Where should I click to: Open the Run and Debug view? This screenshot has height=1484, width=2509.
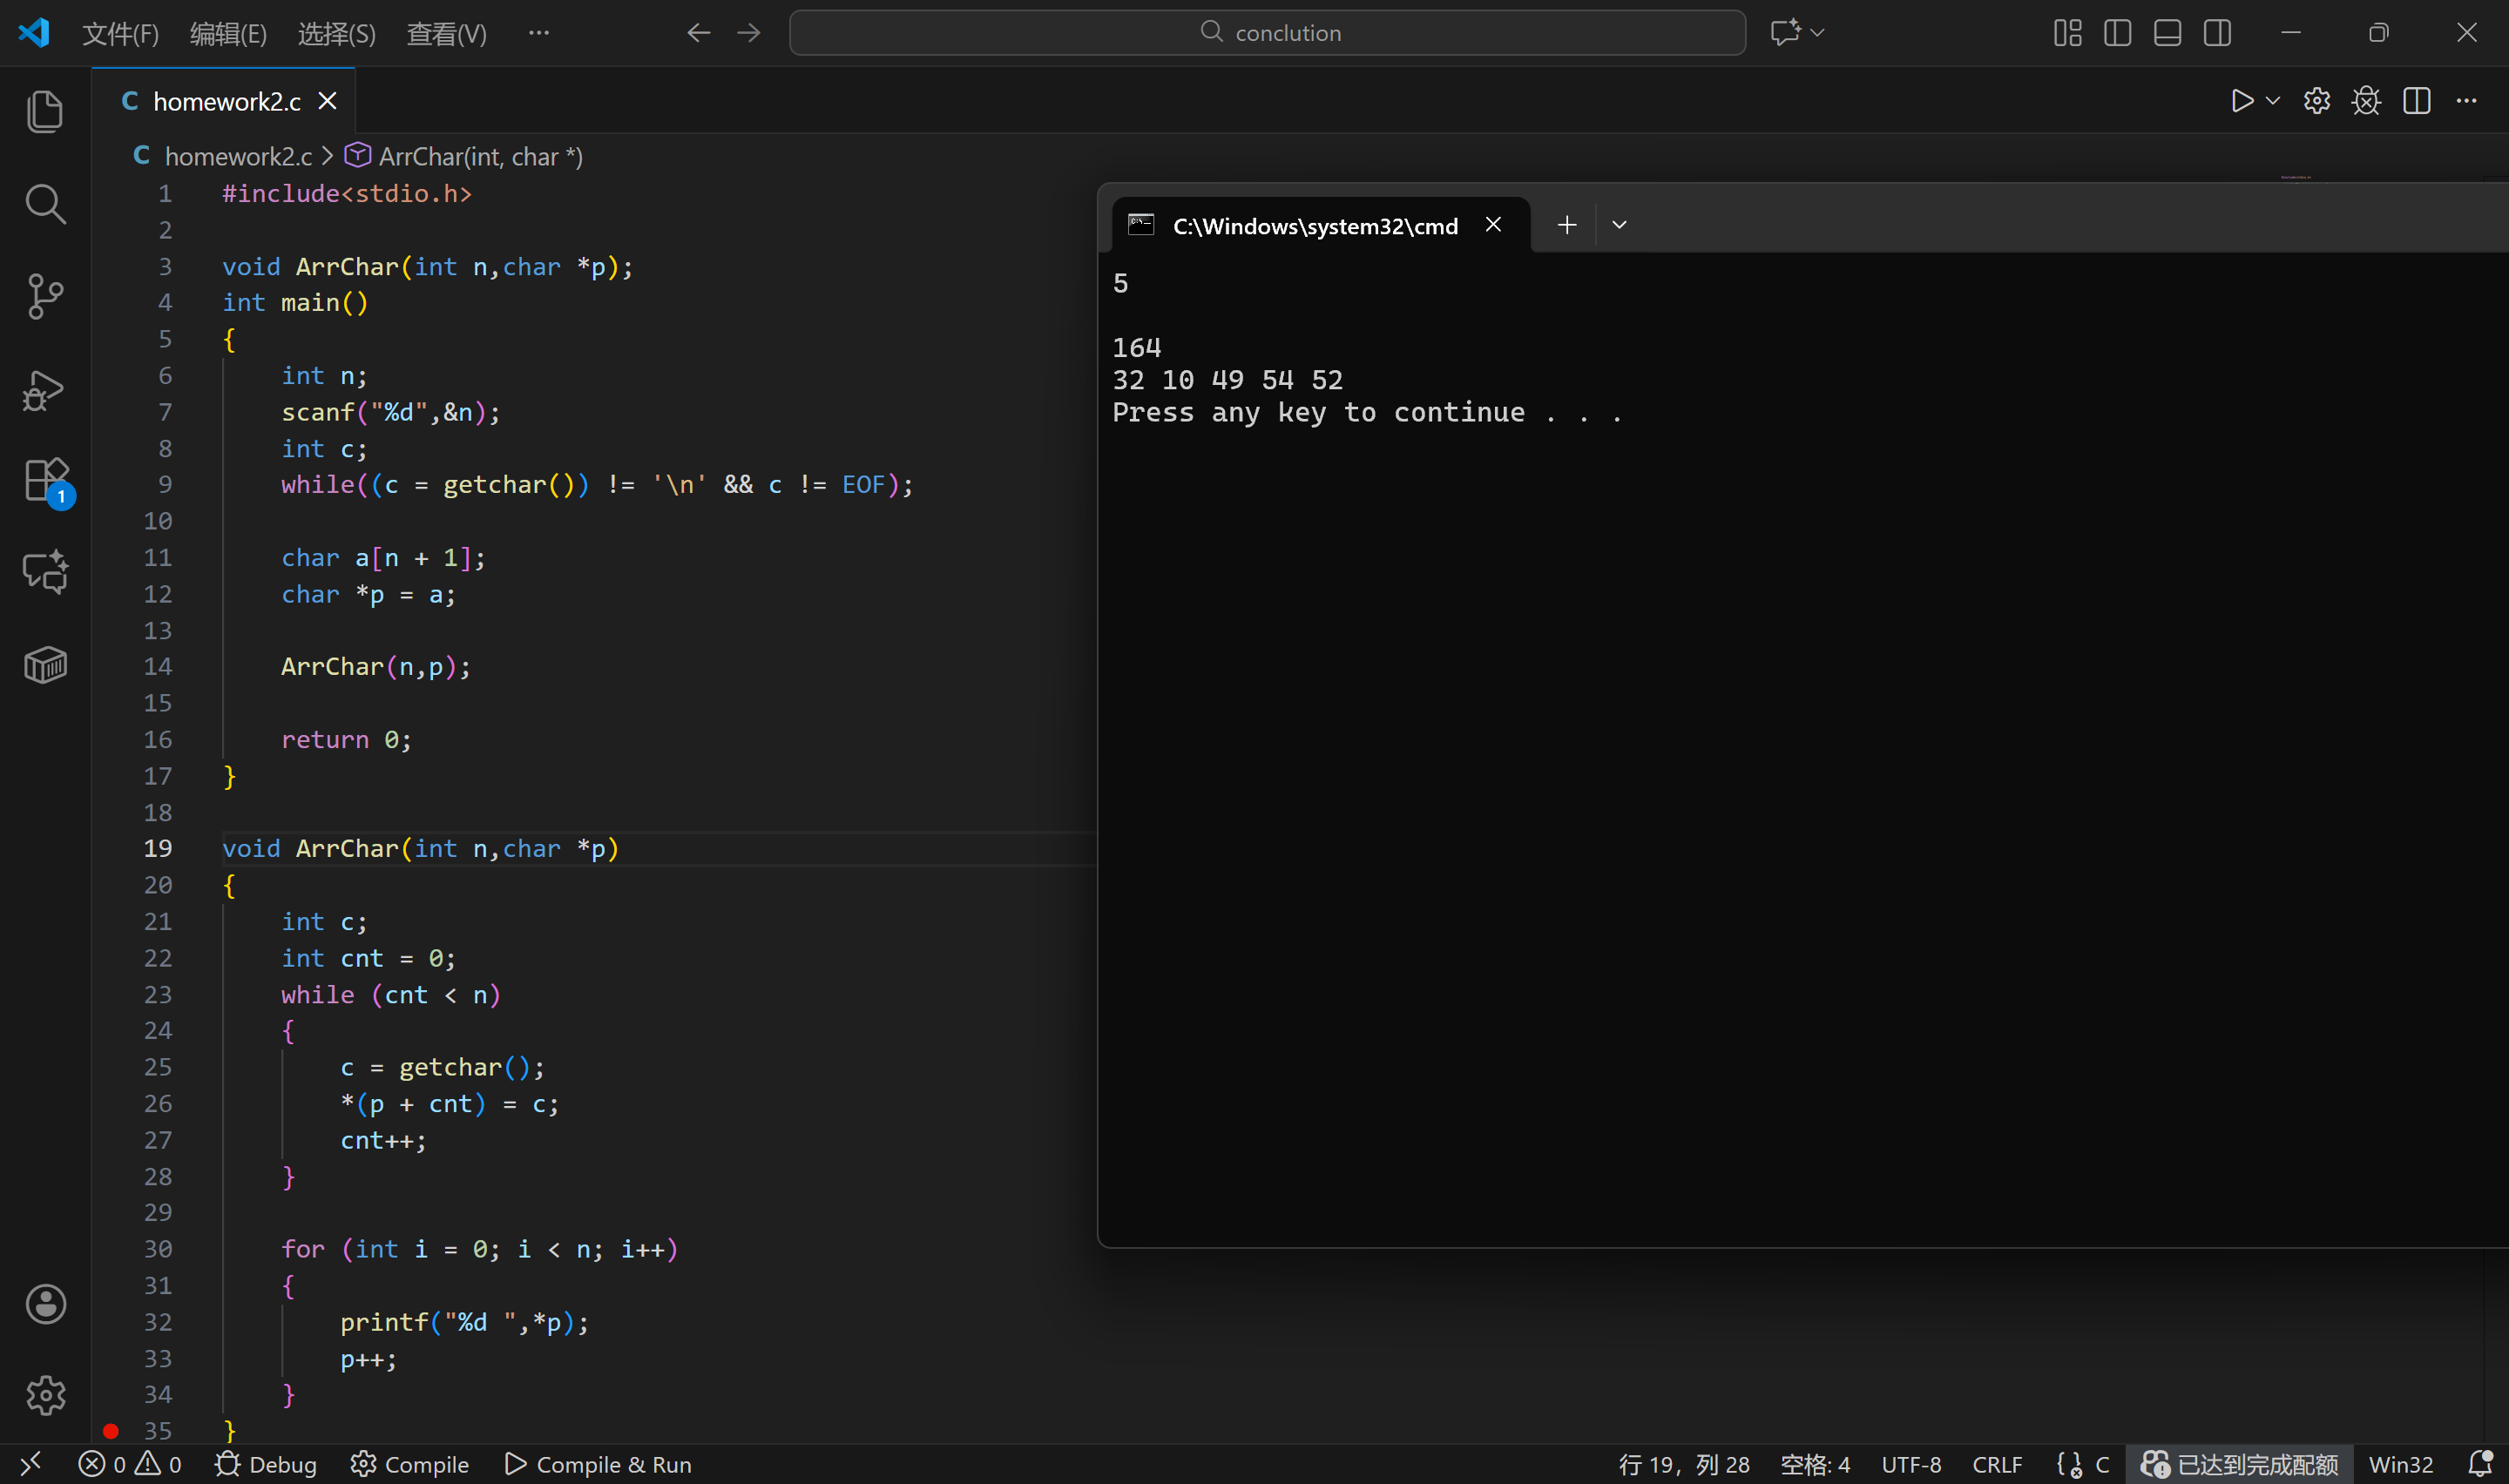pyautogui.click(x=45, y=390)
